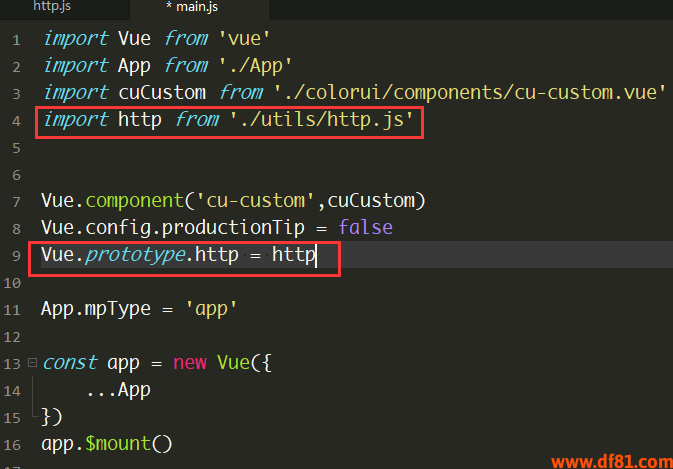Click mpType on line 11
Viewport: 673px width, 469px height.
tap(118, 309)
